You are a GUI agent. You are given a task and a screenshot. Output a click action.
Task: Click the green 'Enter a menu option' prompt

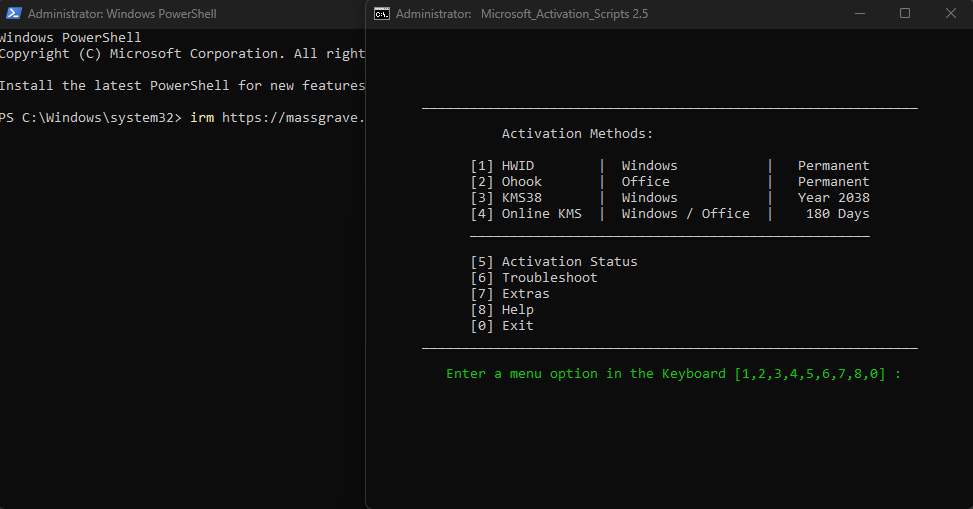(673, 374)
